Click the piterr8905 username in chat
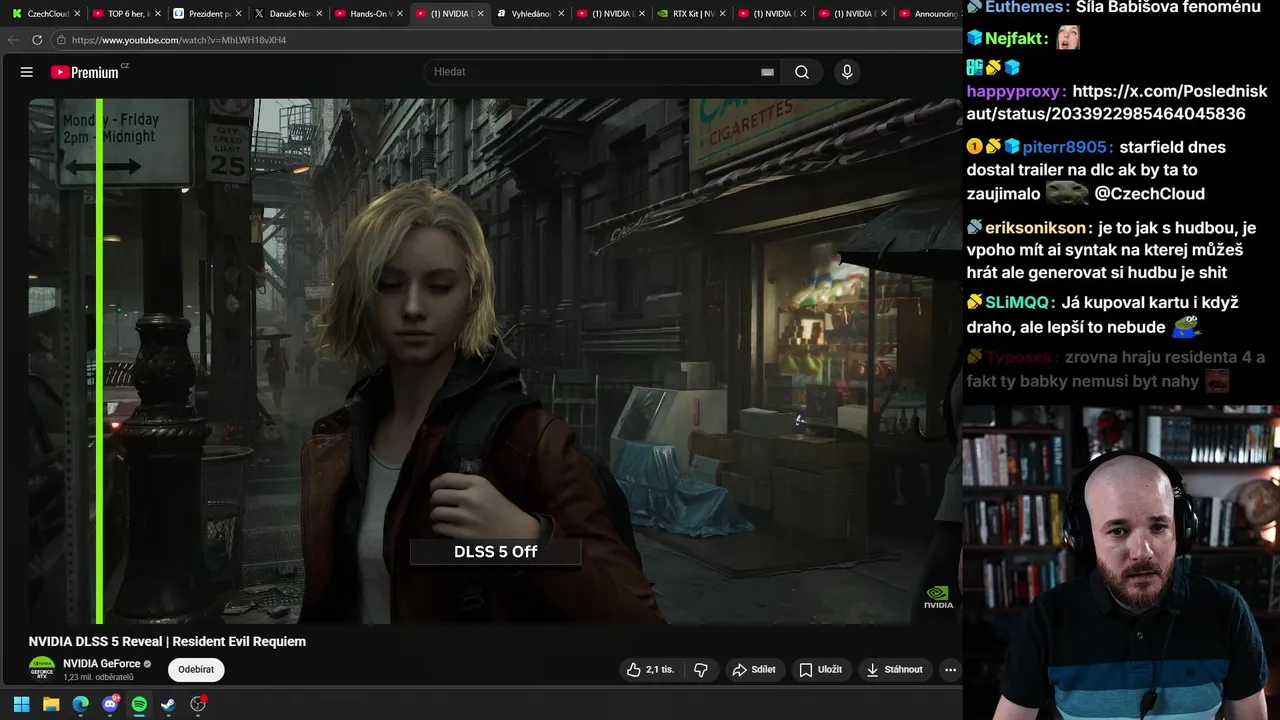 (x=1066, y=147)
